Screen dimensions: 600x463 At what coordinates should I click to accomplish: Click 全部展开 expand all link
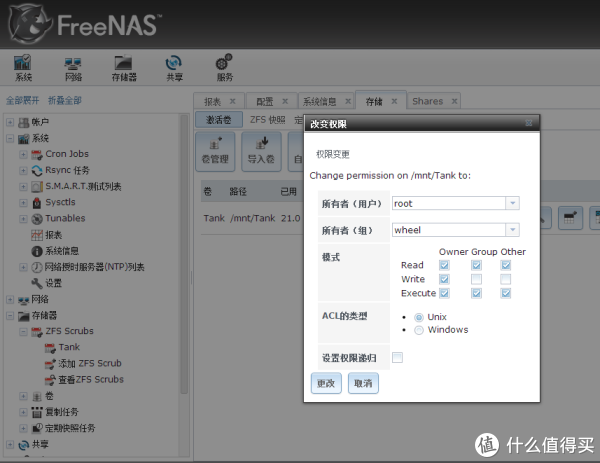click(22, 101)
